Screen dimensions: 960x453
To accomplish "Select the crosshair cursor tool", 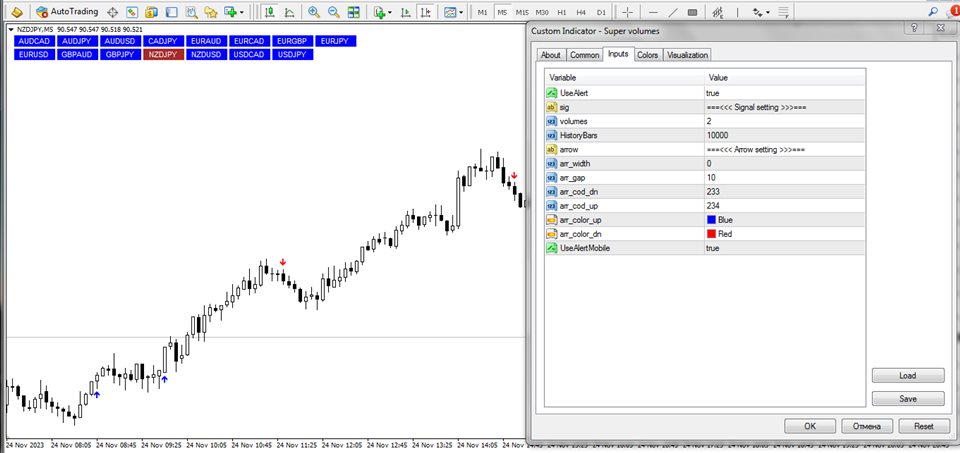I will (x=628, y=12).
